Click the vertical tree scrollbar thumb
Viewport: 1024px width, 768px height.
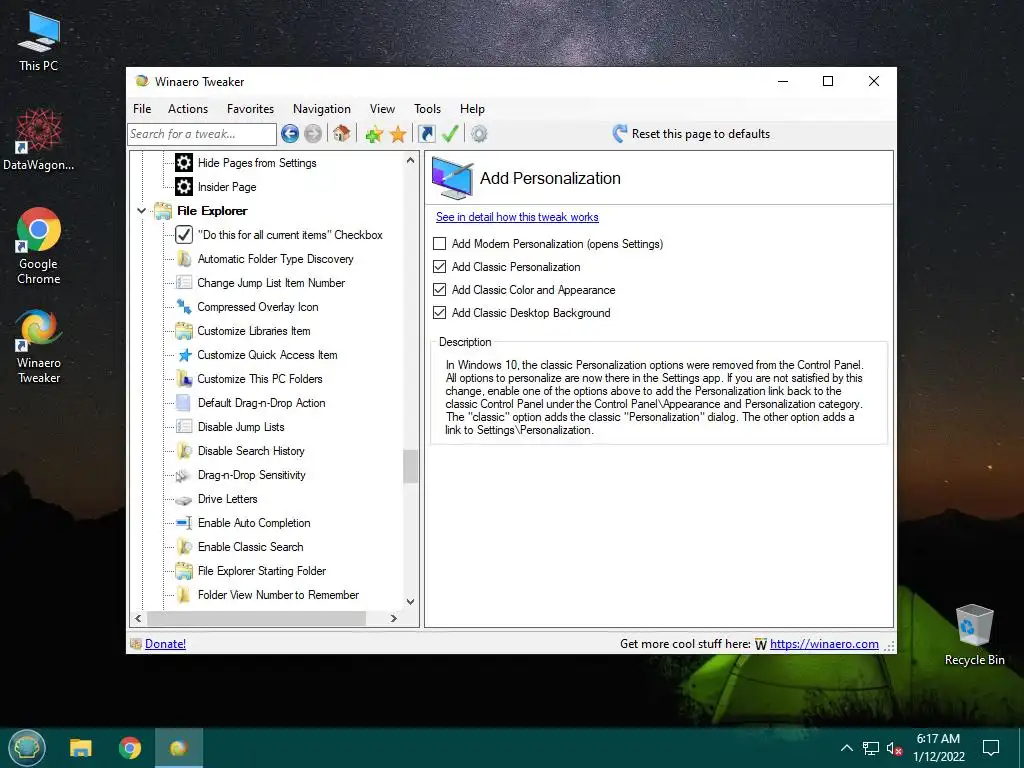click(x=410, y=466)
